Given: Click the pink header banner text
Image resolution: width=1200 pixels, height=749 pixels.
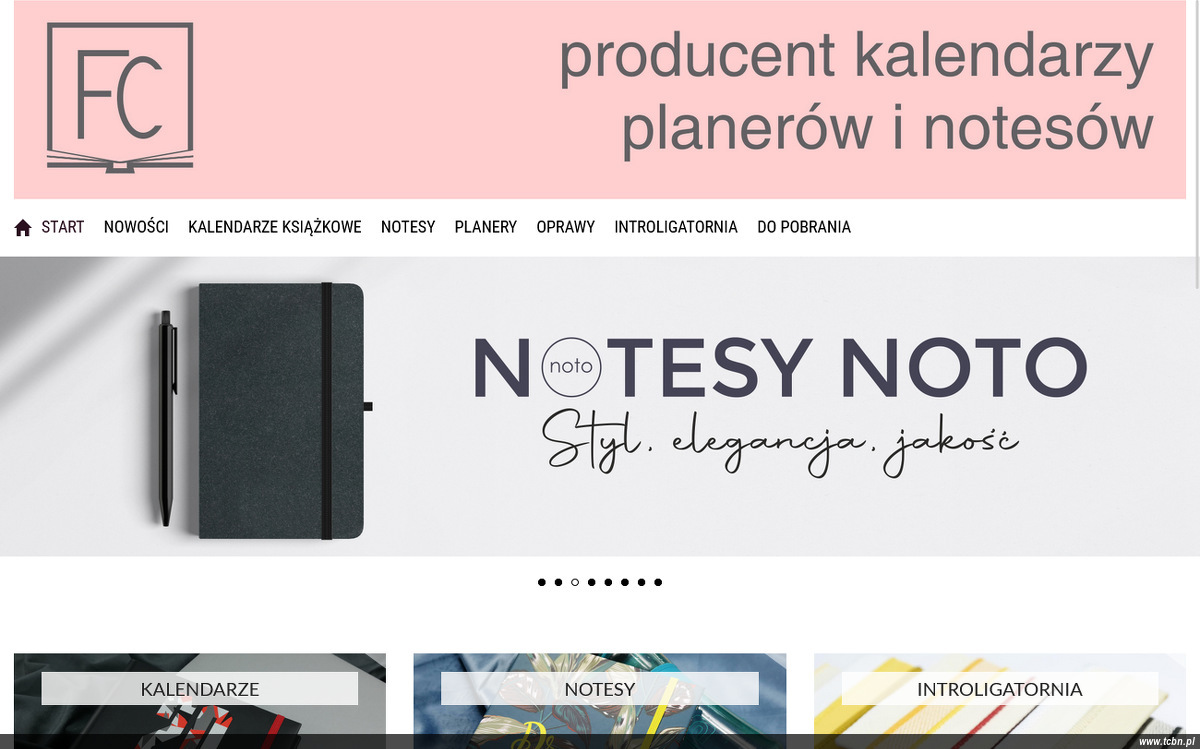Looking at the screenshot, I should (x=856, y=94).
